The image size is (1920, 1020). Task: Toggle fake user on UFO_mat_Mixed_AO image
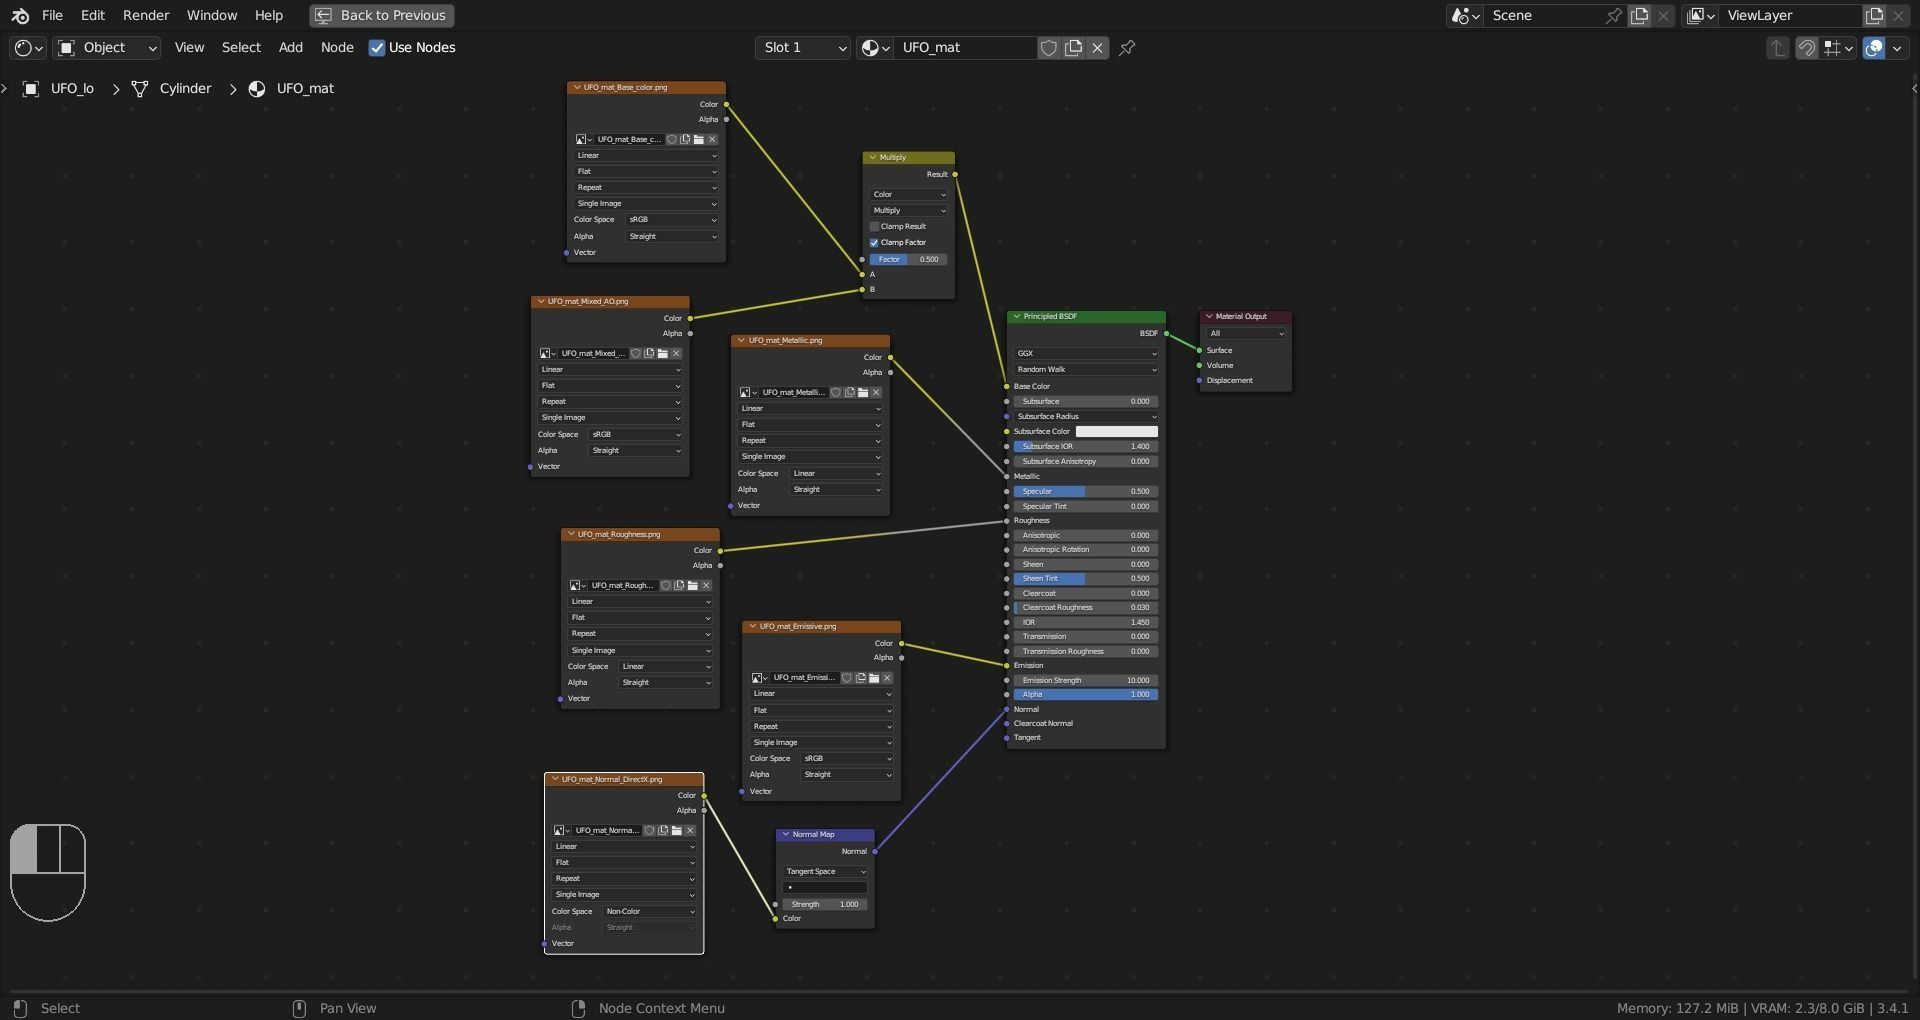click(x=636, y=354)
